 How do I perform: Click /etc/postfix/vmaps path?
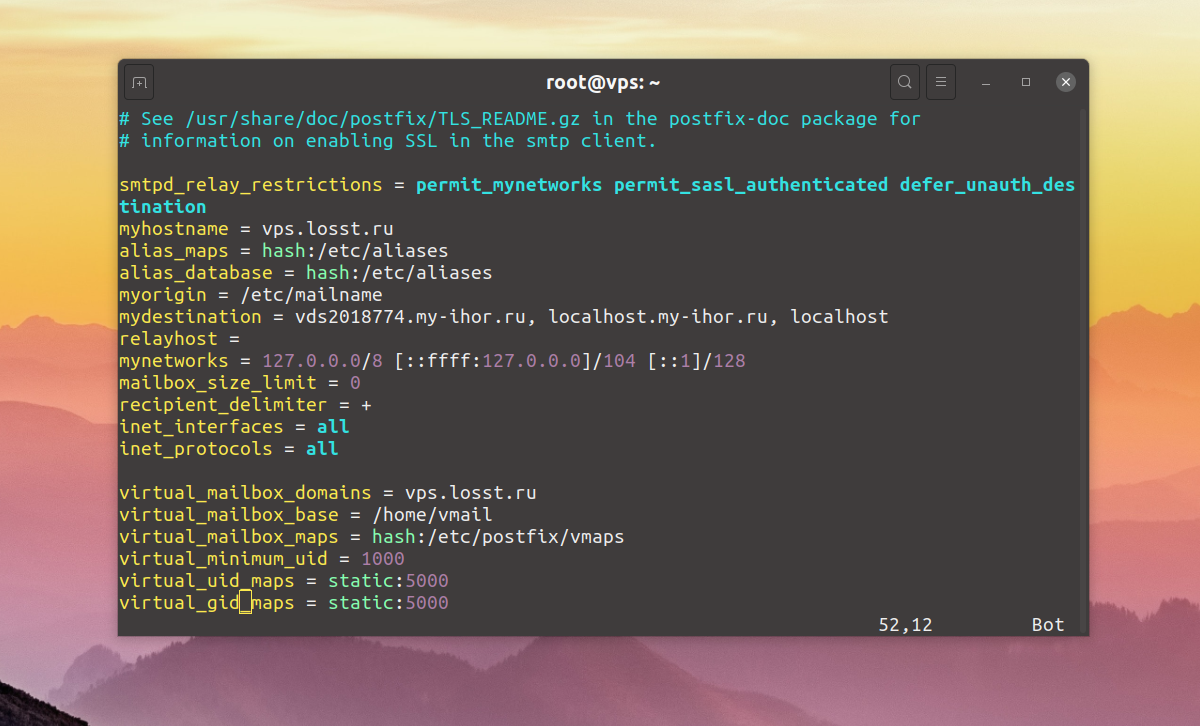[x=525, y=537]
